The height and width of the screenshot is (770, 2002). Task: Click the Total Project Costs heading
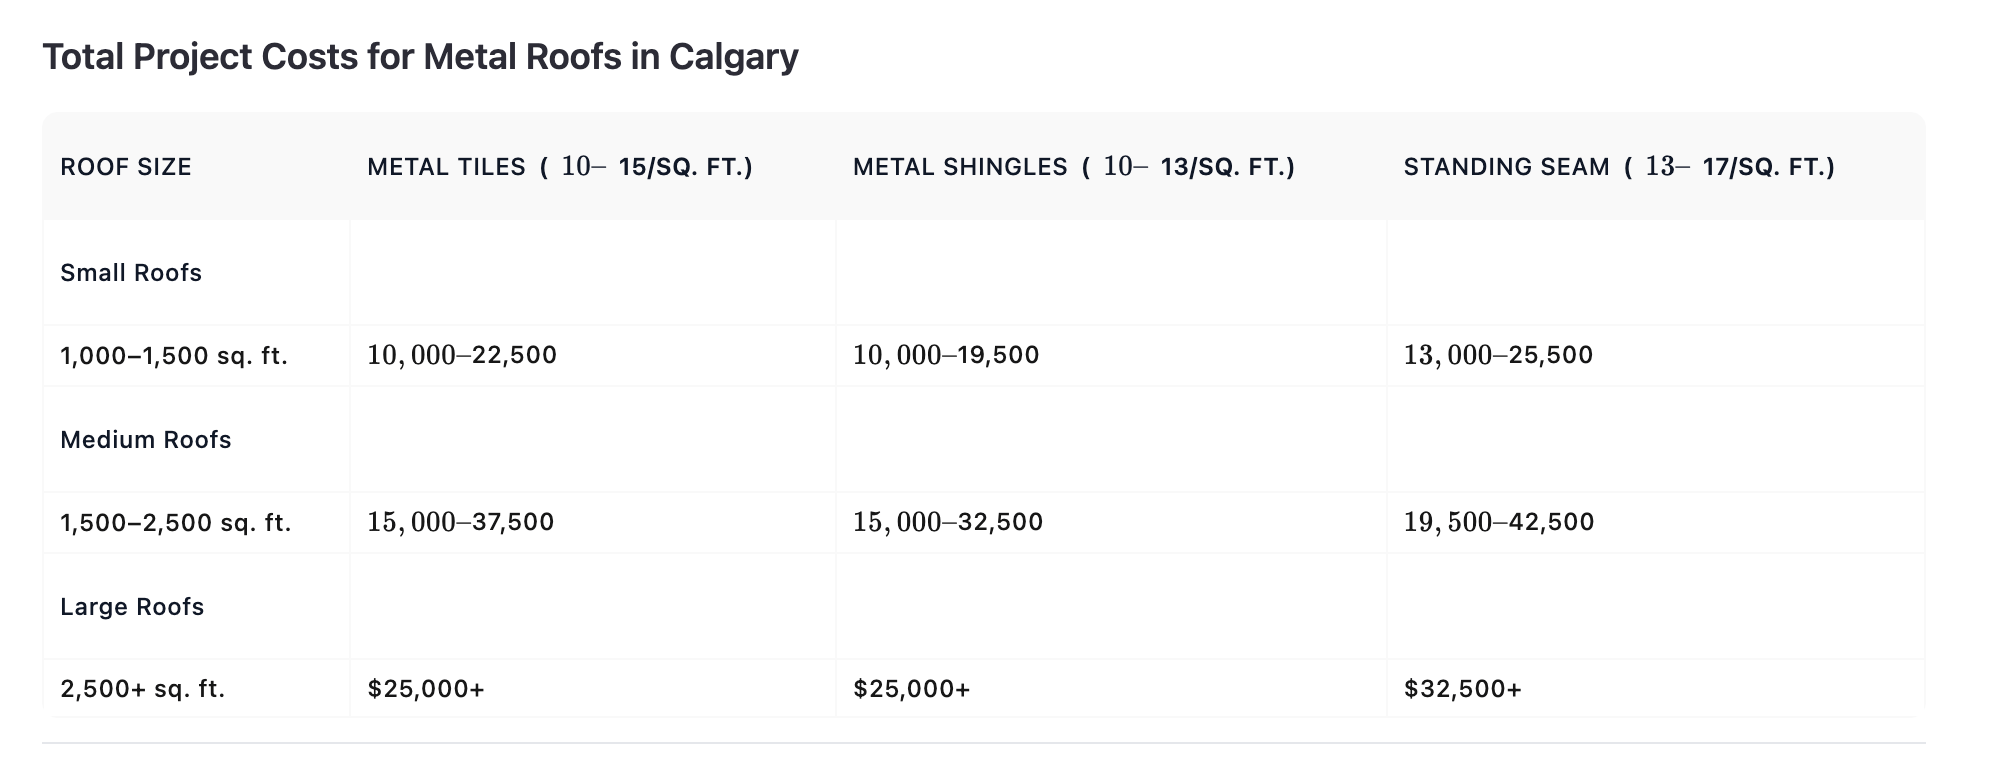coord(420,57)
